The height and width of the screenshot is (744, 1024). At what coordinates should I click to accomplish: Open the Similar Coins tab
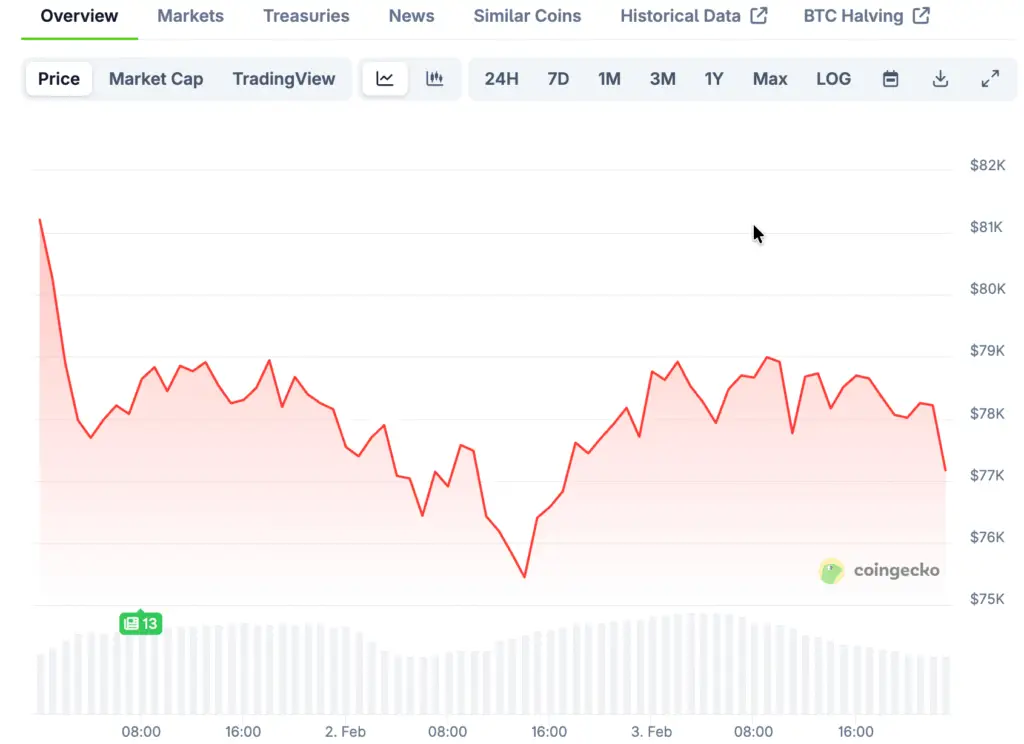pyautogui.click(x=527, y=16)
